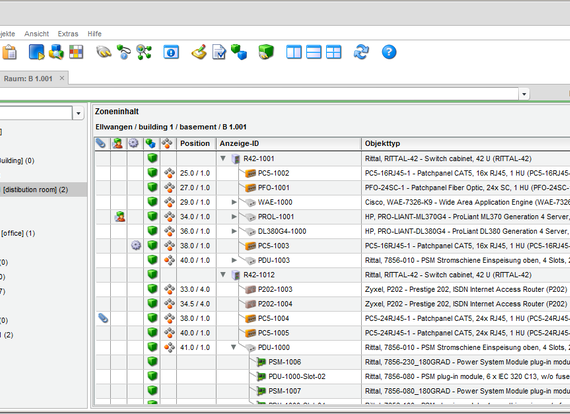This screenshot has height=414, width=570.
Task: Click the document with checkmark toolbar icon
Action: pos(219,52)
